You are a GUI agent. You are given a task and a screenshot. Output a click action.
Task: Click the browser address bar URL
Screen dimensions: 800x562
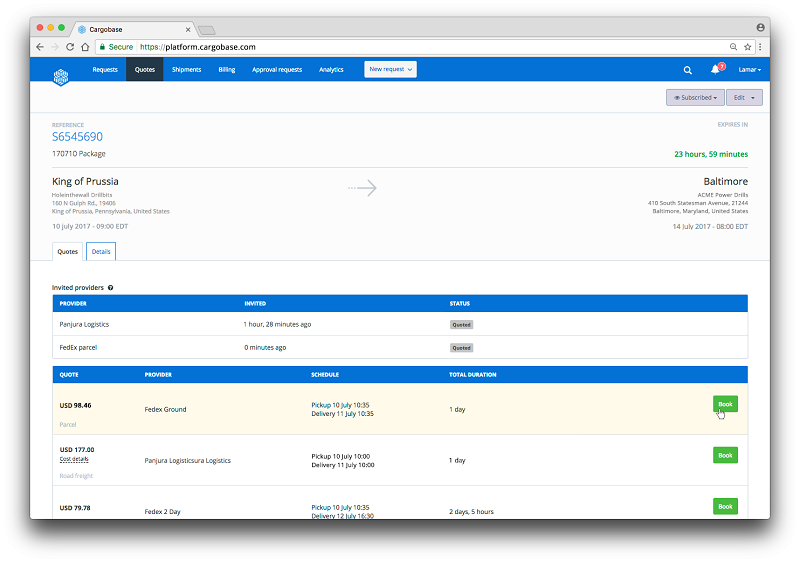(197, 47)
